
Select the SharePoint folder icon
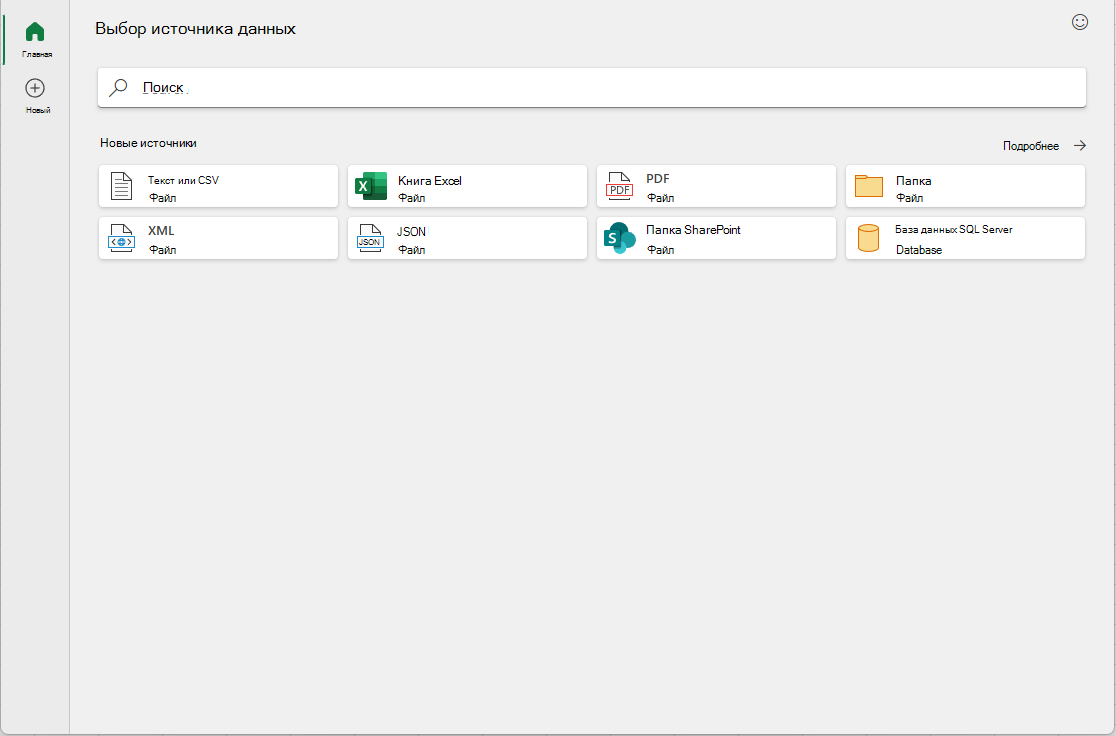[x=619, y=238]
